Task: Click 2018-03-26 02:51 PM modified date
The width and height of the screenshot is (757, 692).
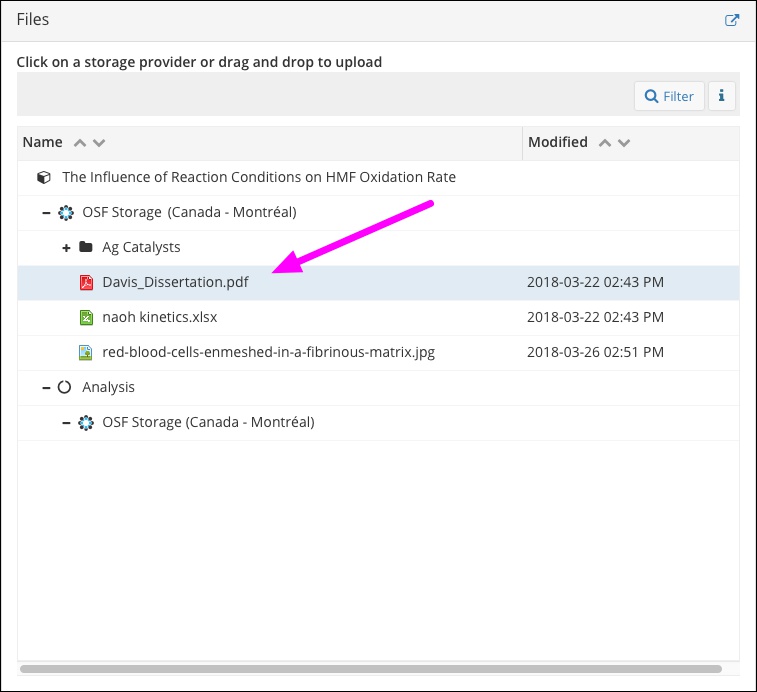Action: [595, 353]
